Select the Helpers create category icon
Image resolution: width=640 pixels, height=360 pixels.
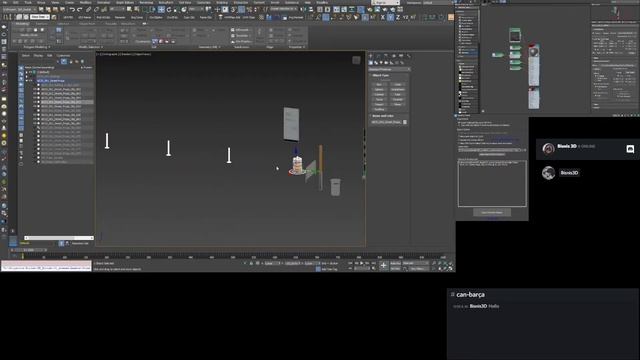click(x=392, y=63)
